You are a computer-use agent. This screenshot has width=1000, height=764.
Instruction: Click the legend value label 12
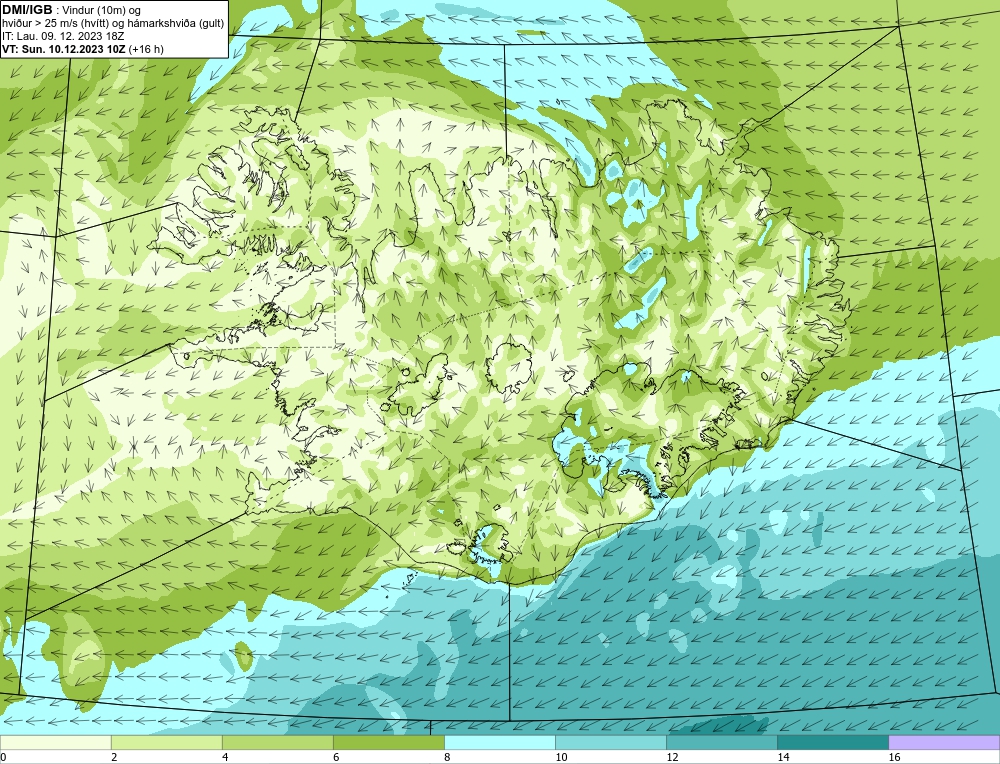[672, 757]
